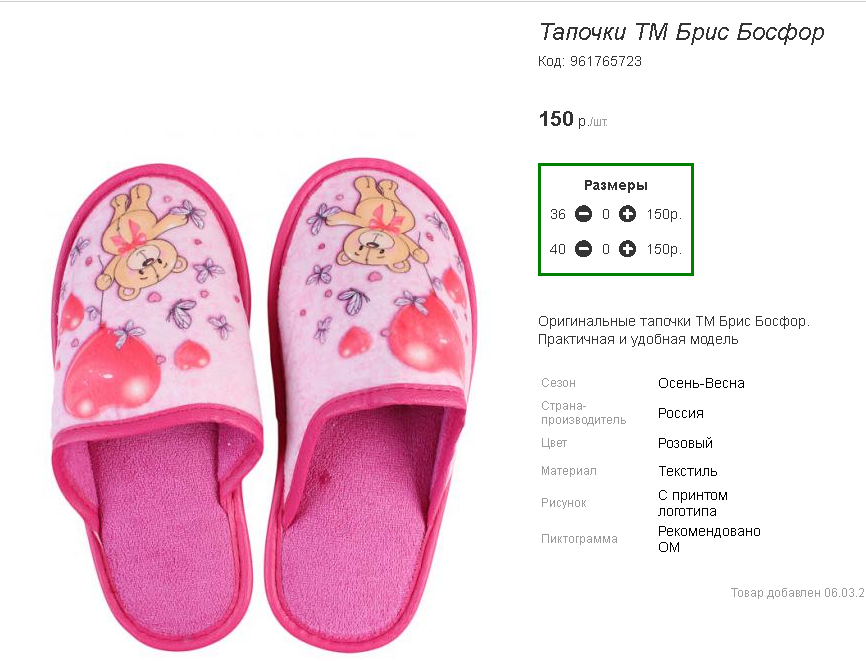The image size is (866, 661).
Task: Select the size 40 label
Action: point(558,249)
